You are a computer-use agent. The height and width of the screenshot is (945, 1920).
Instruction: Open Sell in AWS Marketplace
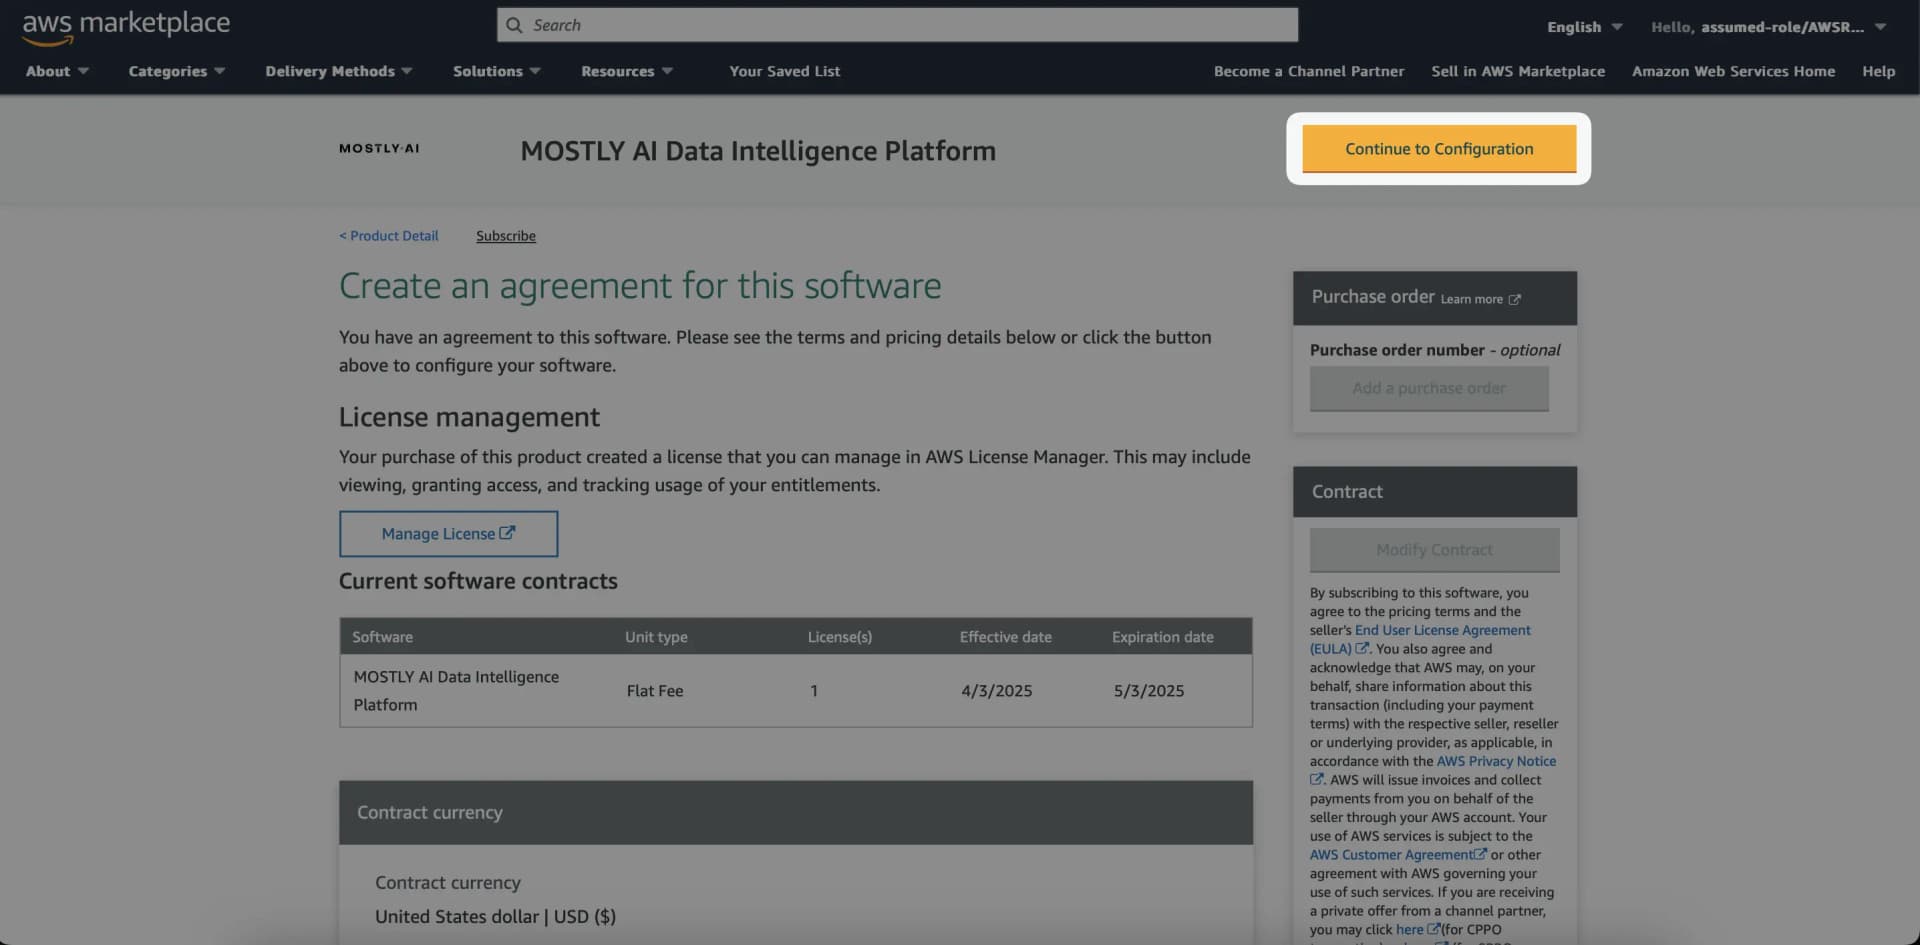(x=1518, y=71)
